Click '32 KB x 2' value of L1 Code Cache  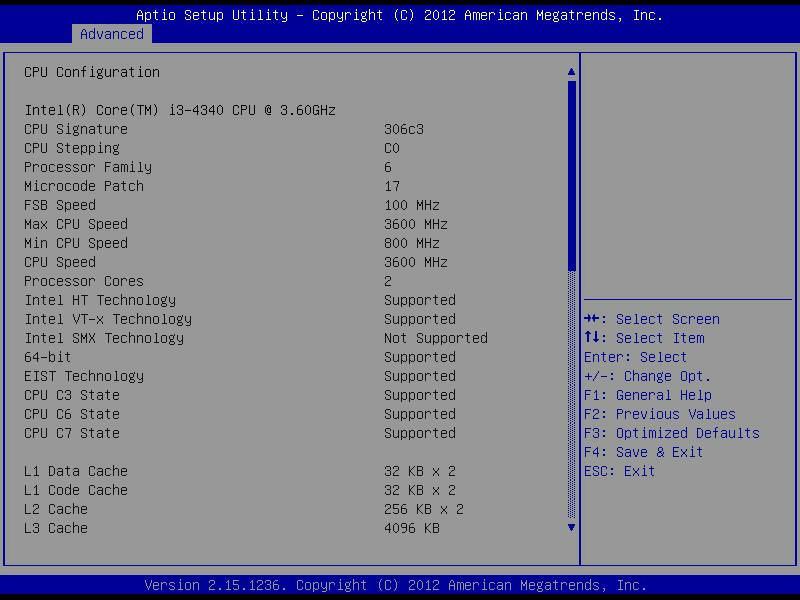(420, 490)
